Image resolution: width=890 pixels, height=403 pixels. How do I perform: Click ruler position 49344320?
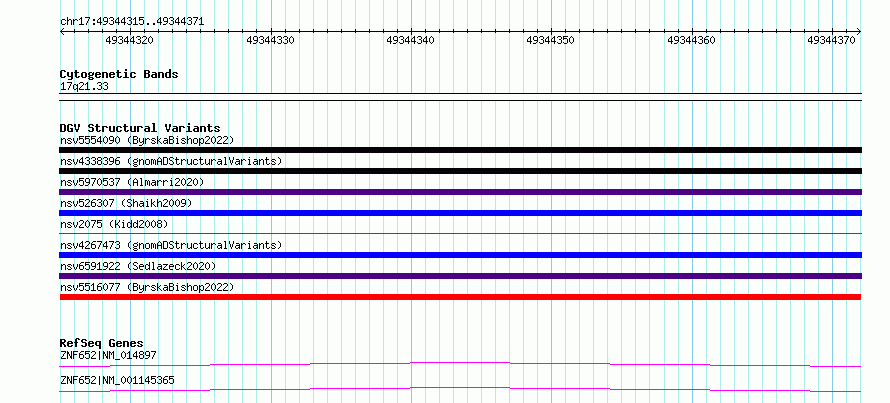[129, 40]
